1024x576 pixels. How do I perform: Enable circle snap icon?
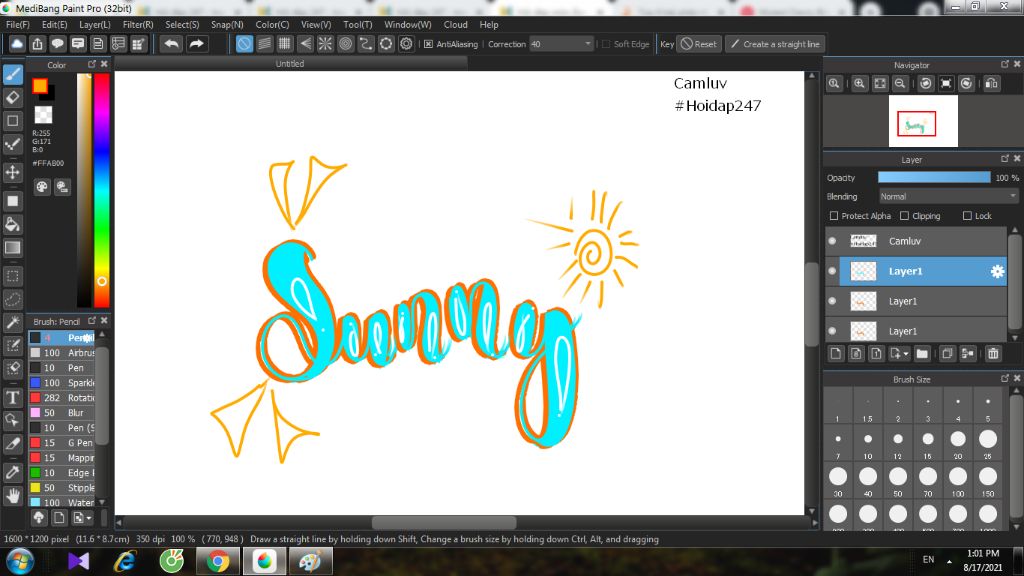345,44
